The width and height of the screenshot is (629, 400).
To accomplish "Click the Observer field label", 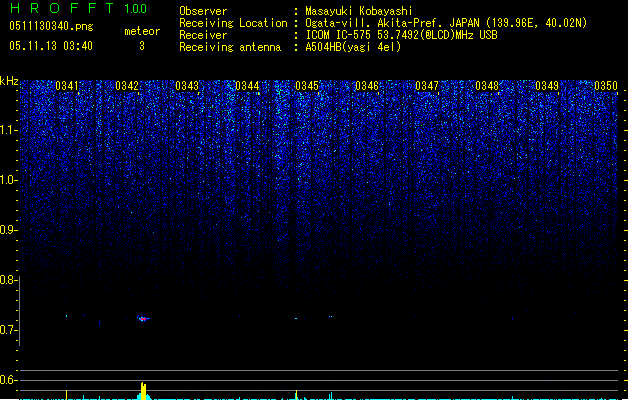I will tap(203, 11).
